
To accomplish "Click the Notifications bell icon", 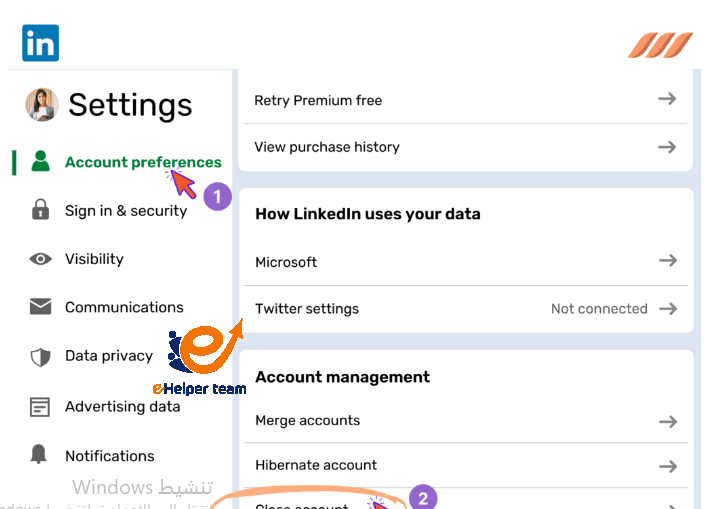I will point(39,454).
